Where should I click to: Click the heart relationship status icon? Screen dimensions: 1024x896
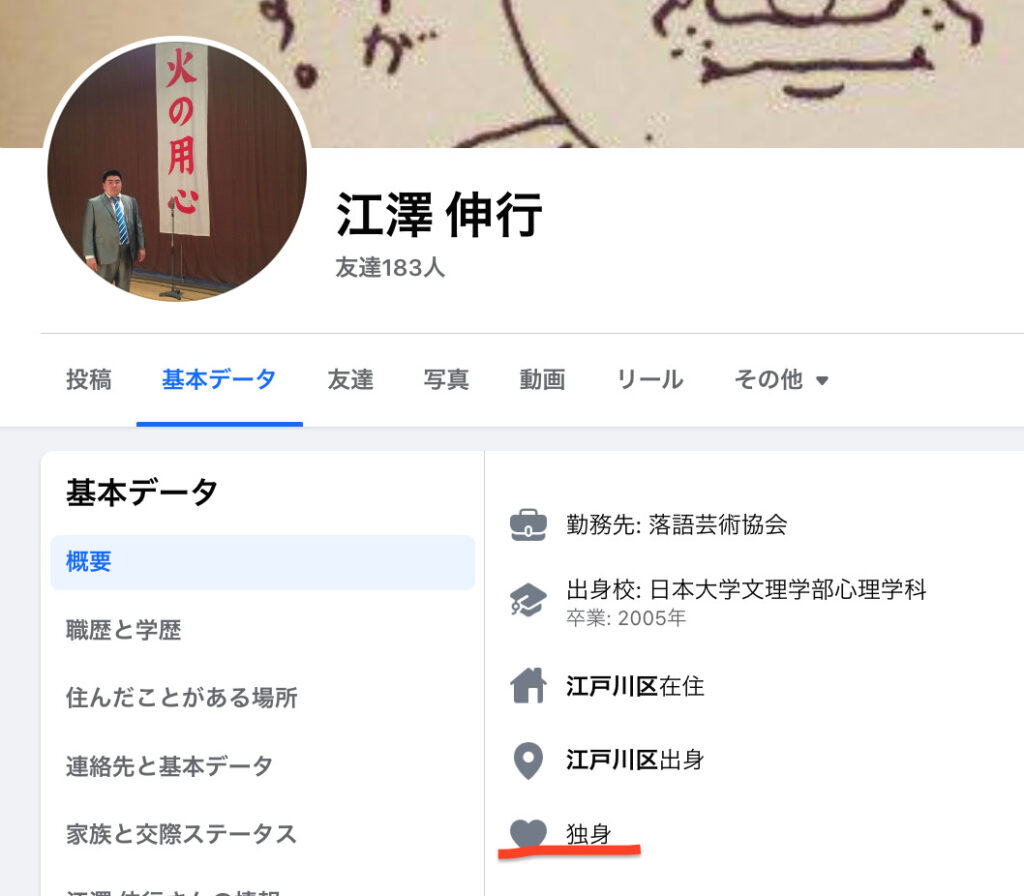pos(528,833)
